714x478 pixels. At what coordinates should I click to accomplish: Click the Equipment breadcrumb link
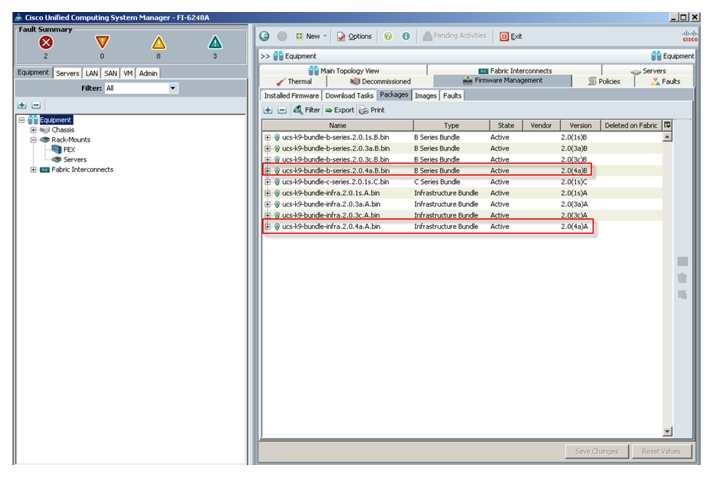tap(295, 56)
